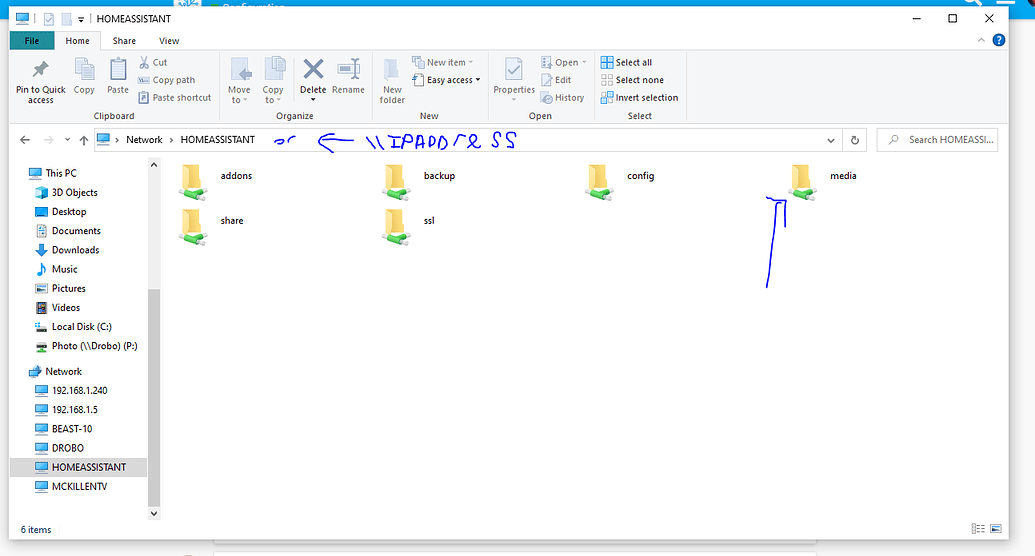
Task: Select Desktop in sidebar
Action: point(61,211)
